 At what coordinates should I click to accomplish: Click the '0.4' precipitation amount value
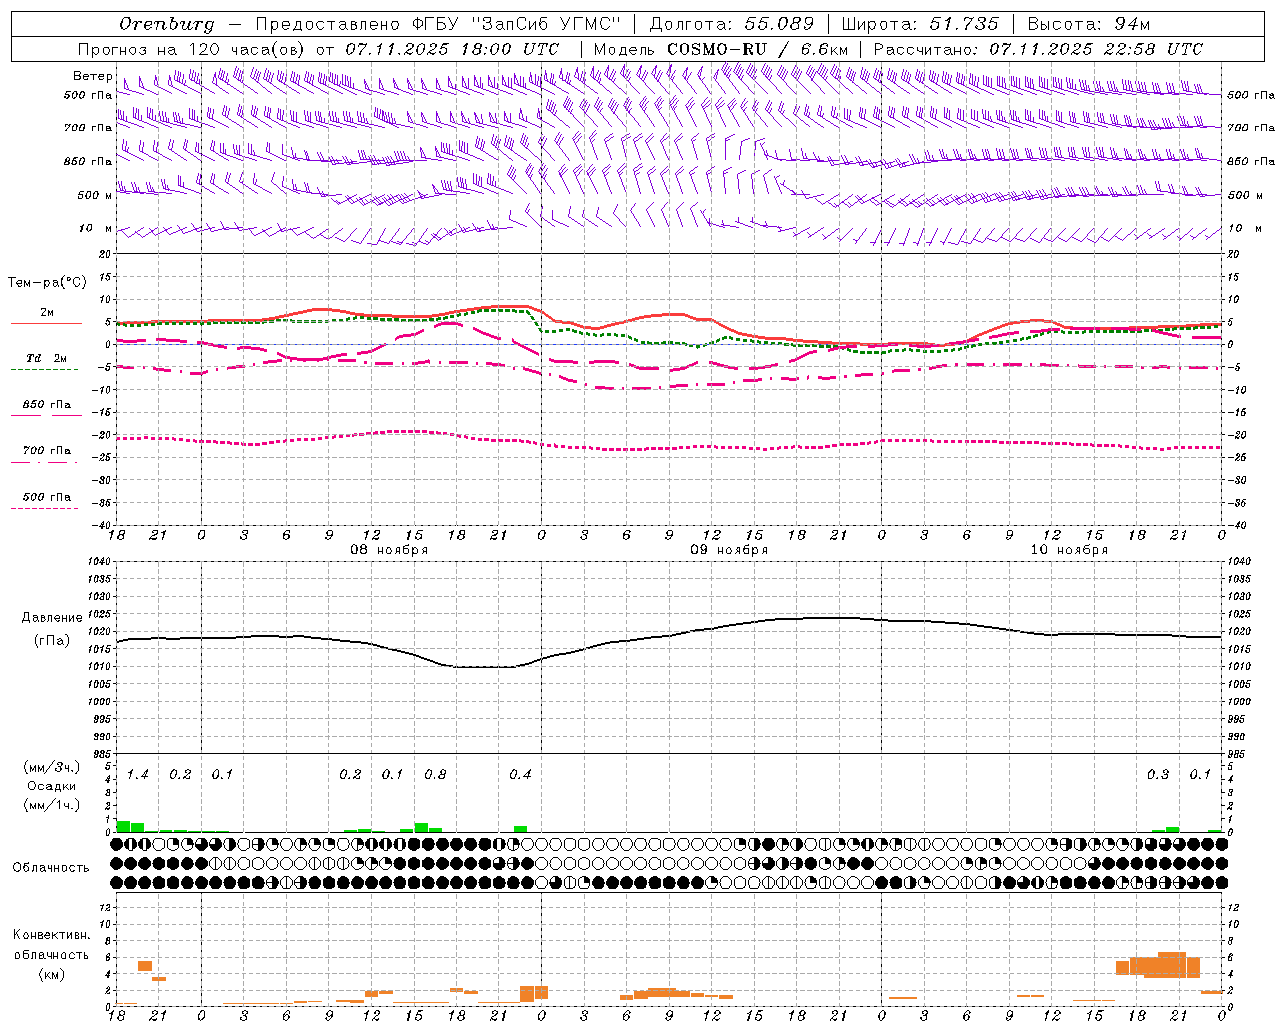520,774
